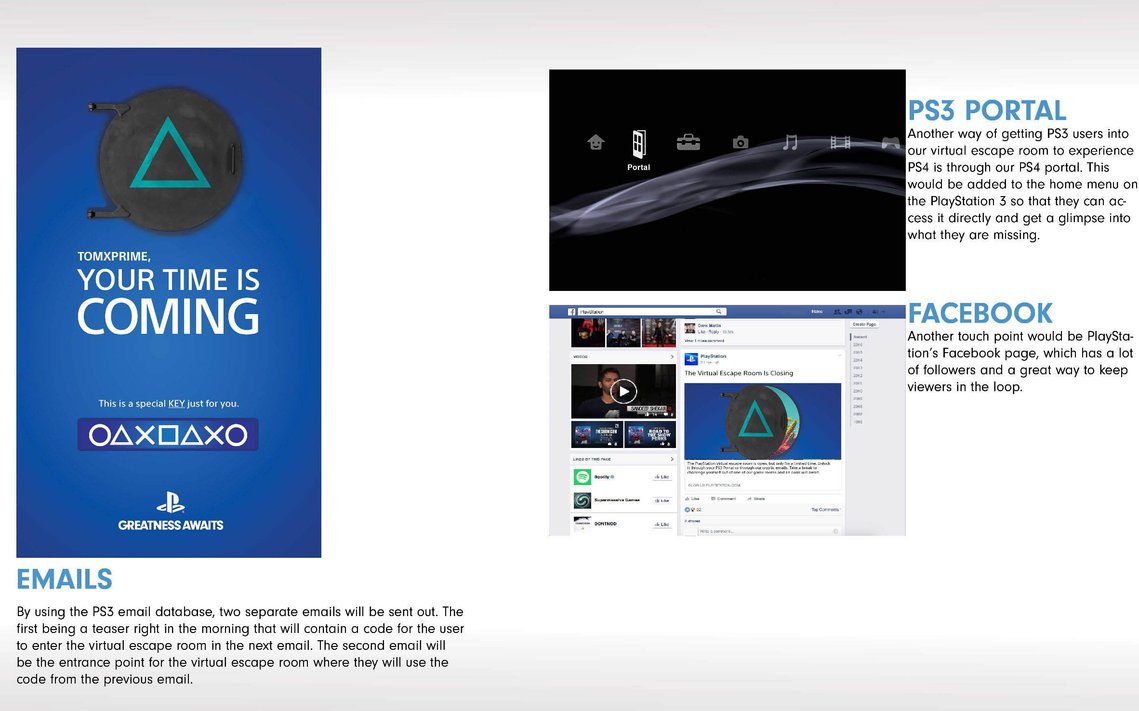Click the "TOMXPRIME," greeting text
The width and height of the screenshot is (1139, 711).
pos(114,256)
